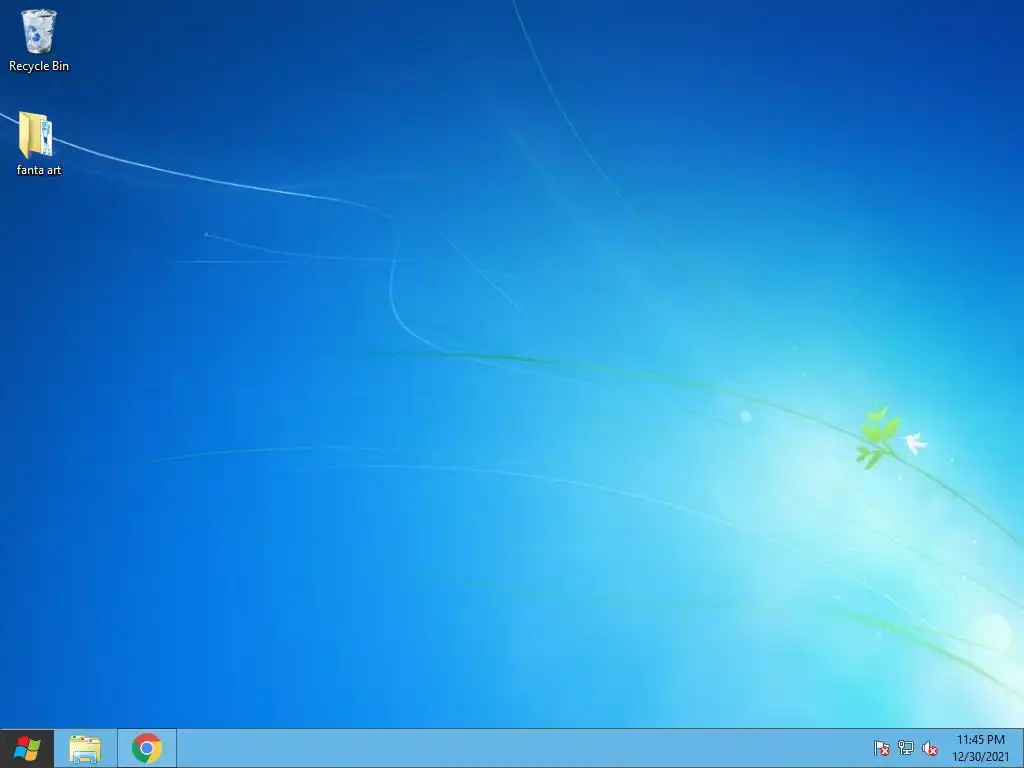1024x768 pixels.
Task: Click the Recycle Bin label text
Action: pyautogui.click(x=39, y=66)
